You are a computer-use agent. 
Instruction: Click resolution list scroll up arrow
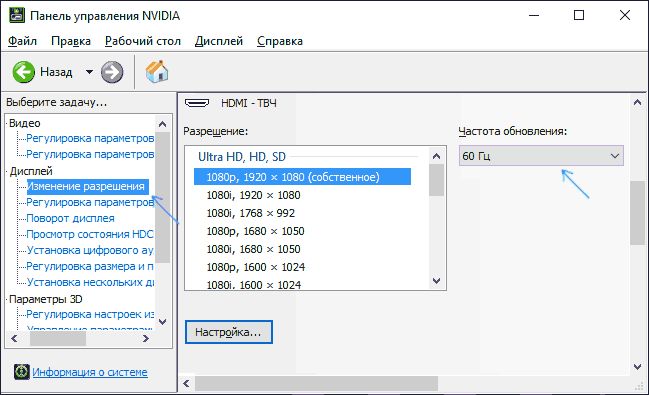pos(436,156)
